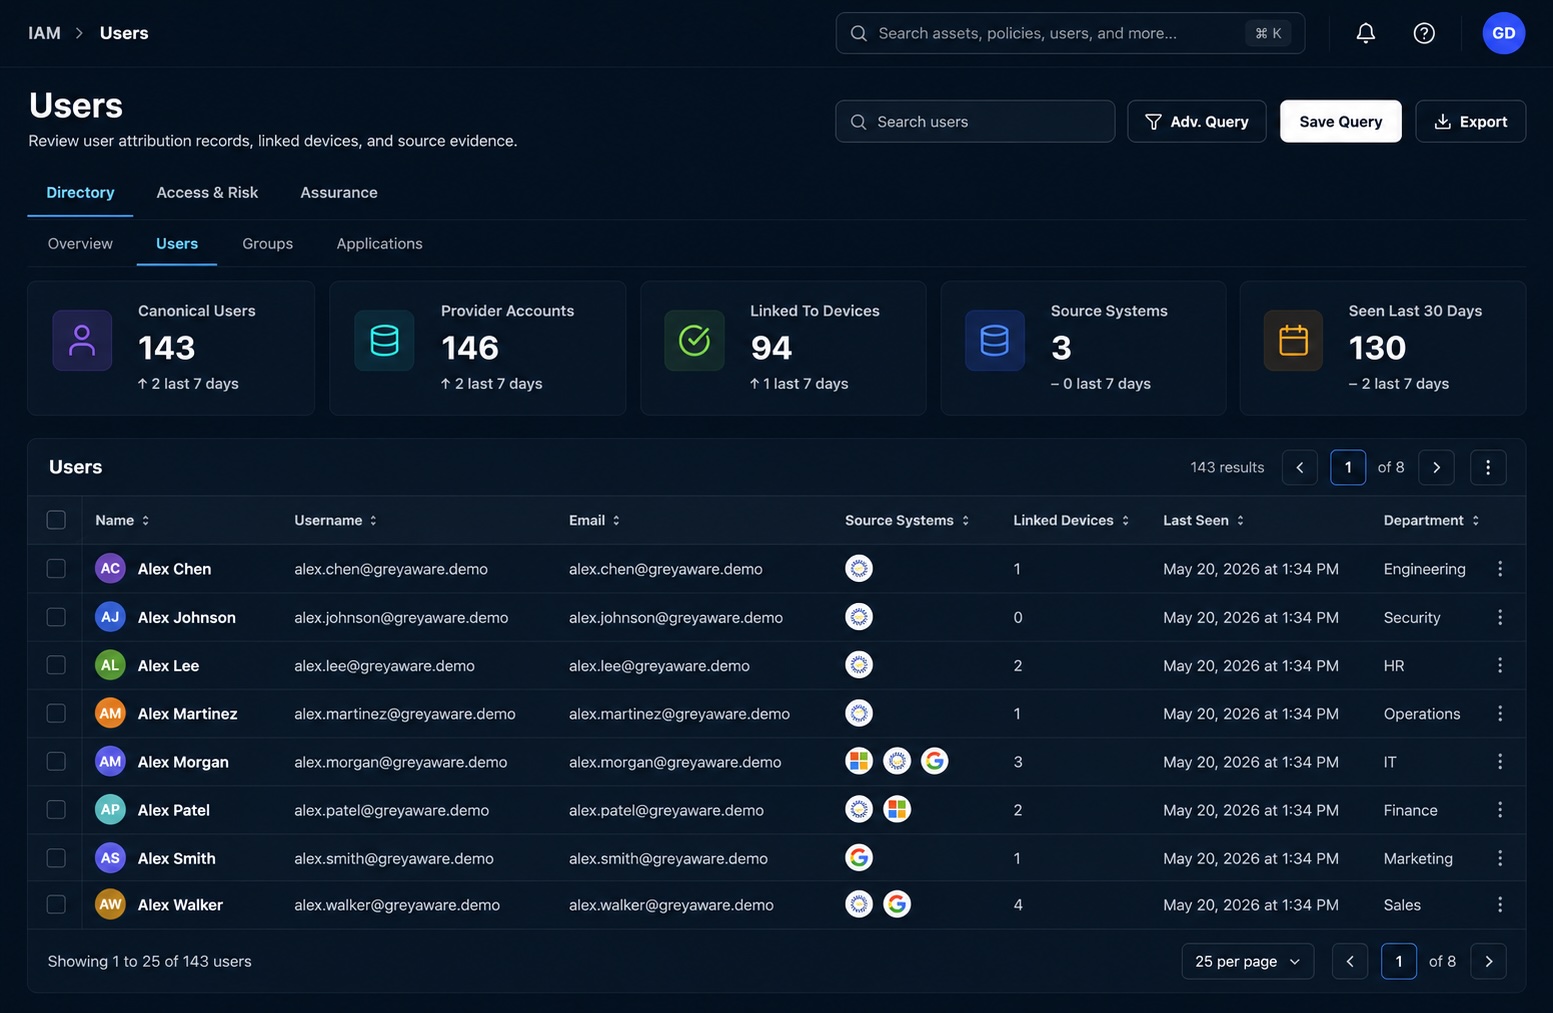Sort table by Last Seen column

(x=1204, y=520)
